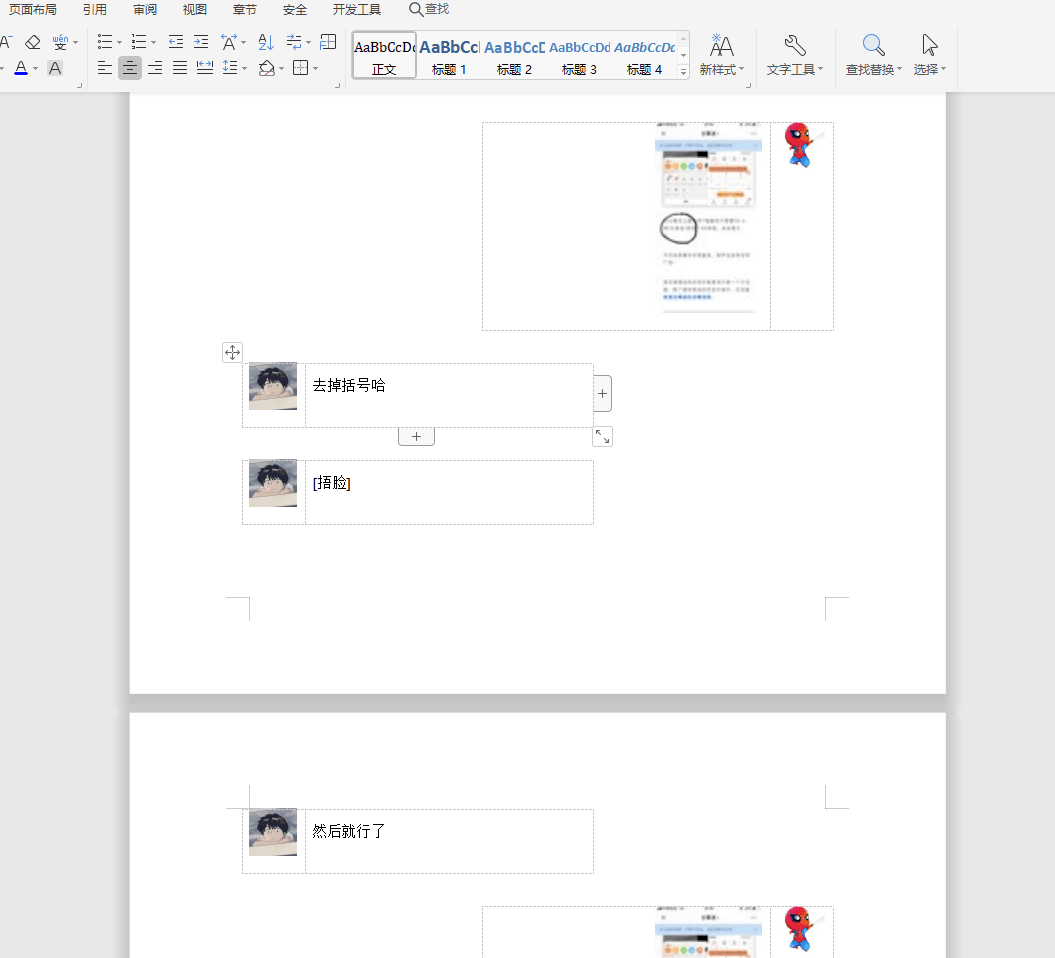Image resolution: width=1055 pixels, height=958 pixels.
Task: Enable justified alignment
Action: click(179, 67)
